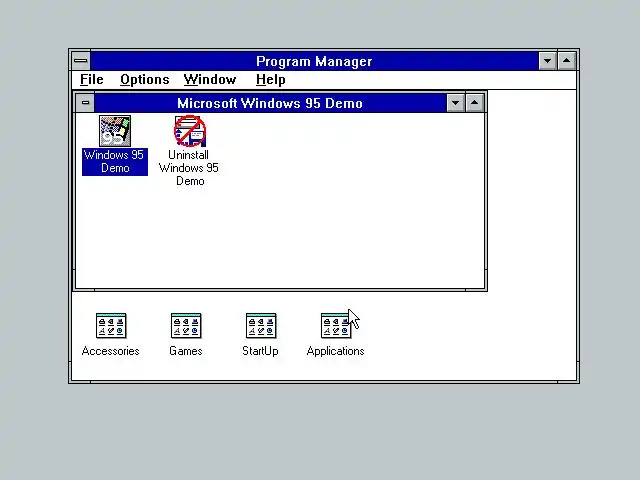Click the highlighted 'Windows 95 Demo' label
The image size is (640, 480).
115,162
